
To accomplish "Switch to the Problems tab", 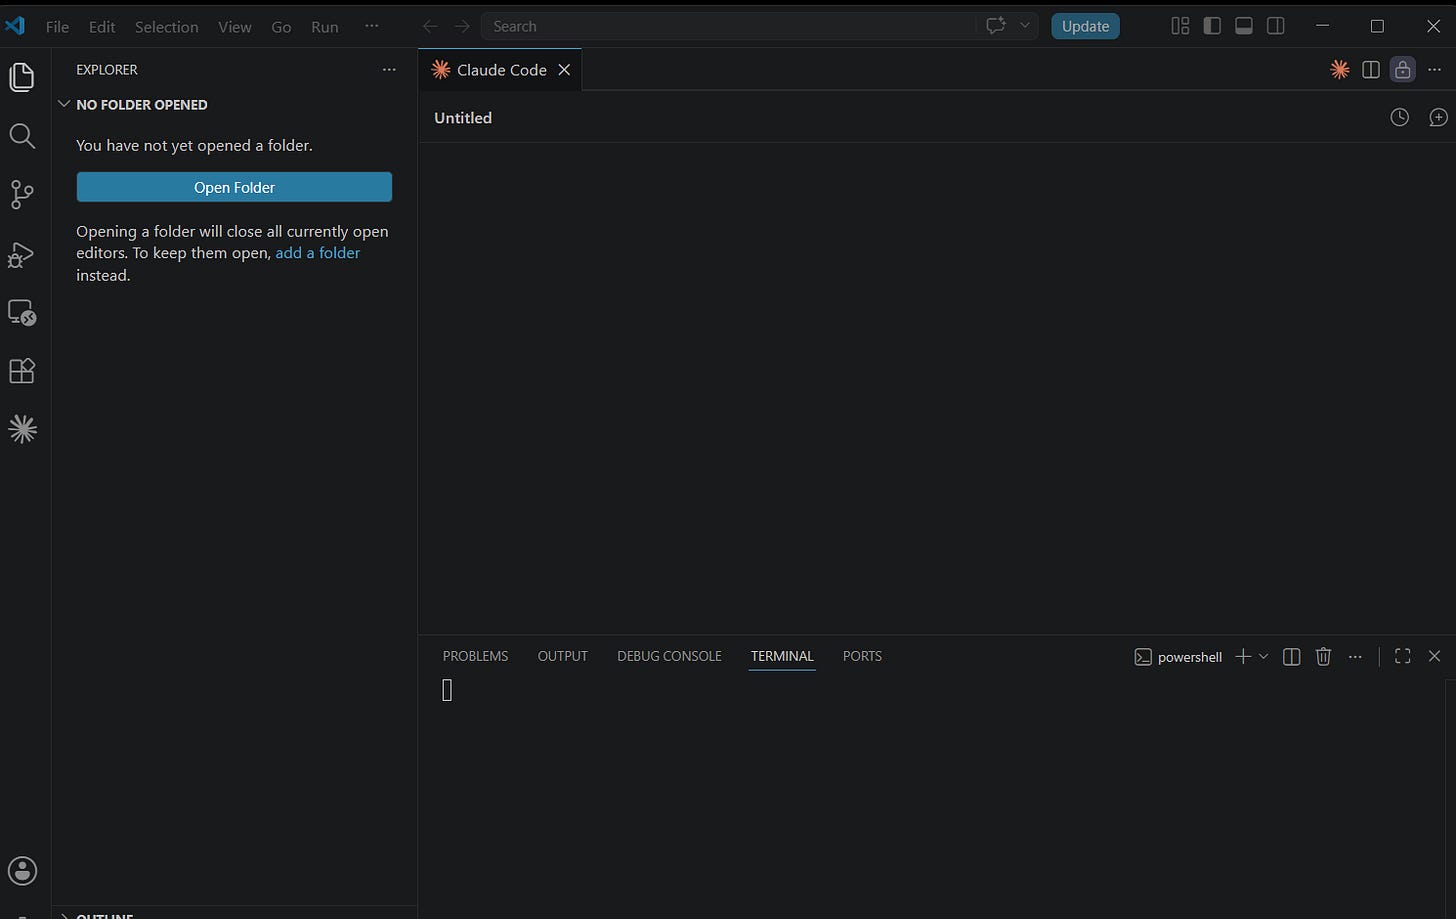I will coord(475,656).
